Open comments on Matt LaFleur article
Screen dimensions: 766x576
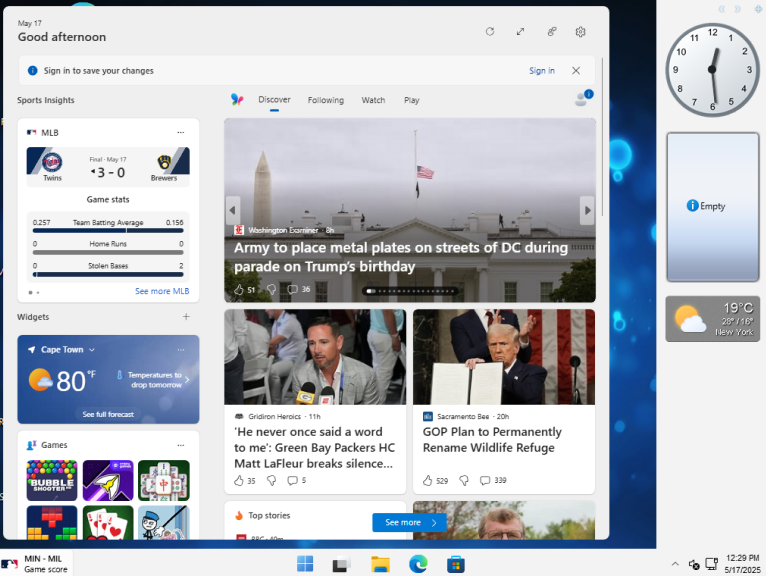tap(292, 481)
